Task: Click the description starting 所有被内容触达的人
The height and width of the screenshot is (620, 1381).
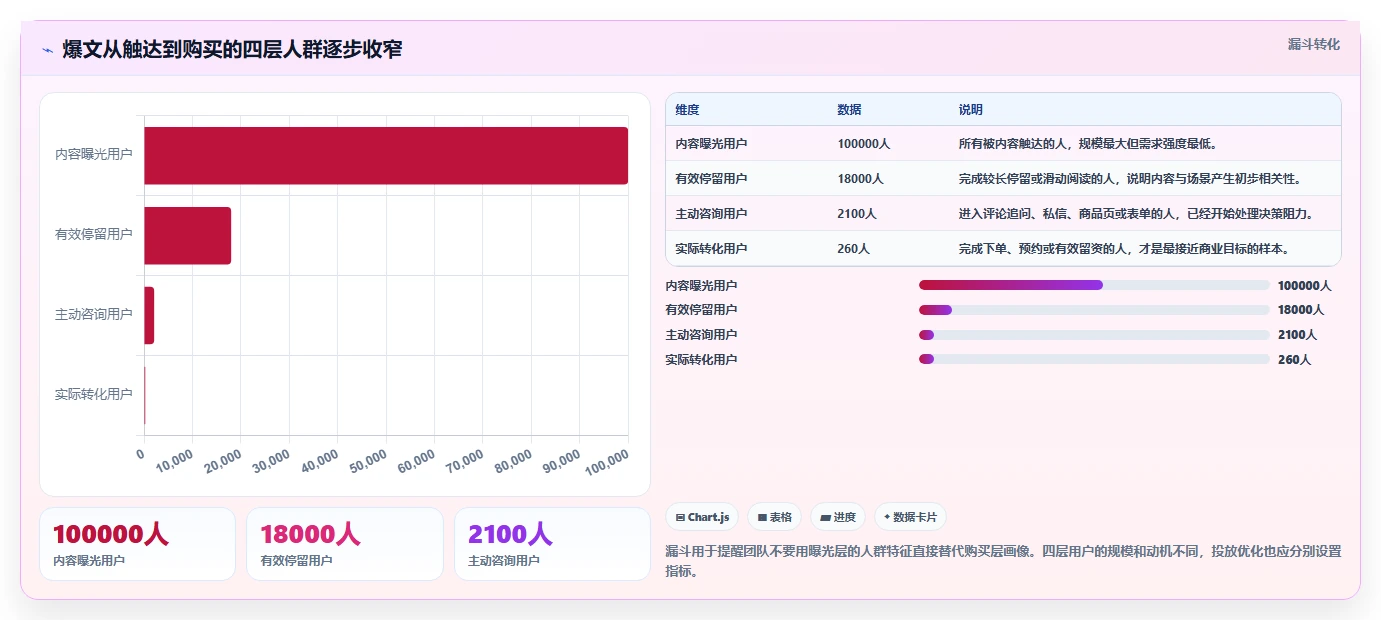Action: coord(1088,144)
